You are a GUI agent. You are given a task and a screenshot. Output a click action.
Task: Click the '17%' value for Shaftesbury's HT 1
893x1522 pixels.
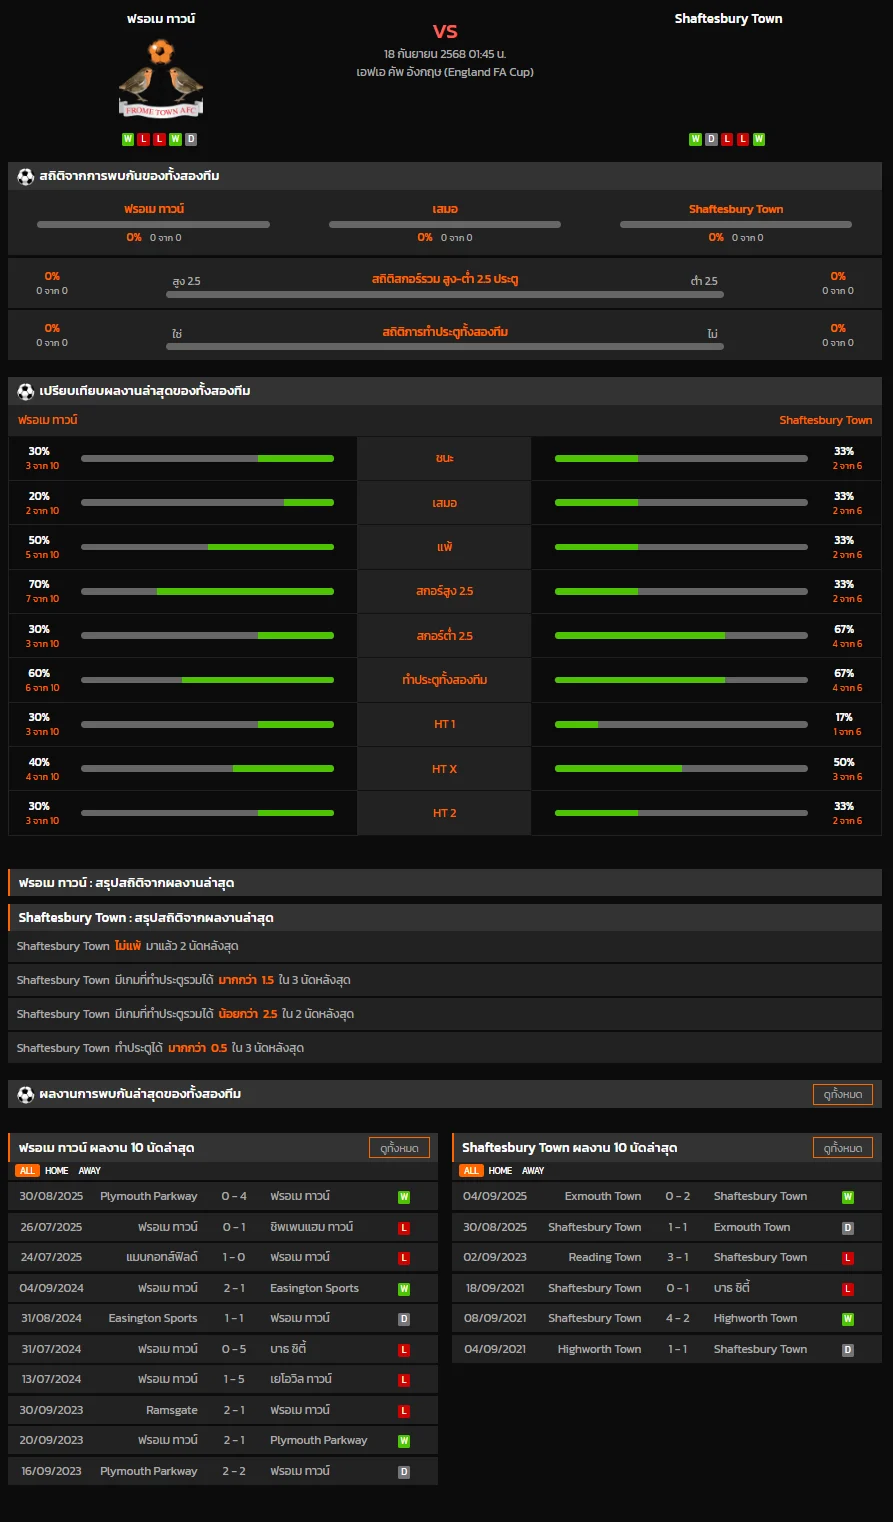click(x=844, y=717)
